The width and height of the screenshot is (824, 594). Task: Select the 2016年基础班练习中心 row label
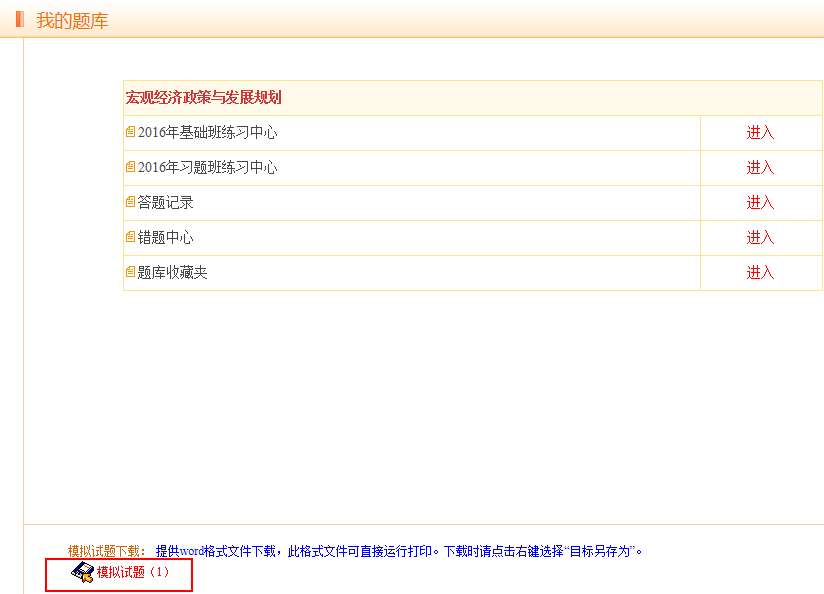207,133
